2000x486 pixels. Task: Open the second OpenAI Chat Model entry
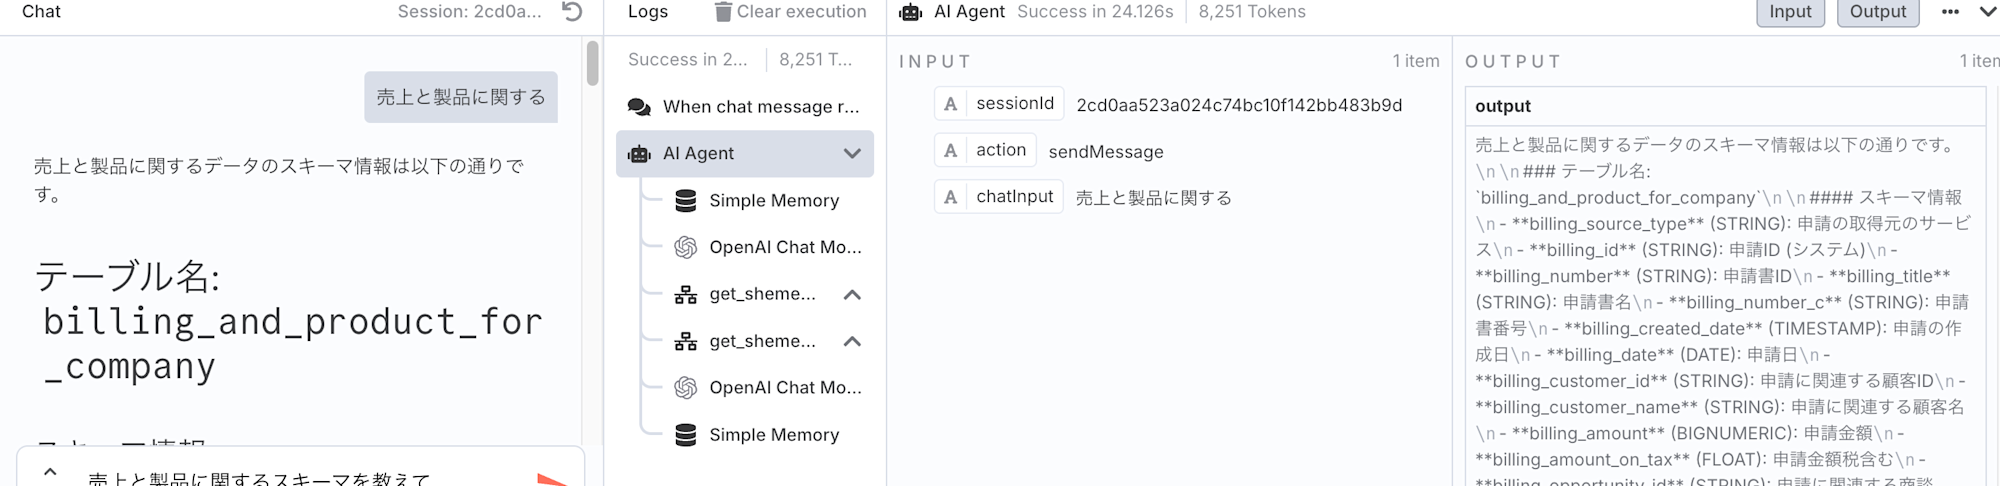tap(768, 387)
